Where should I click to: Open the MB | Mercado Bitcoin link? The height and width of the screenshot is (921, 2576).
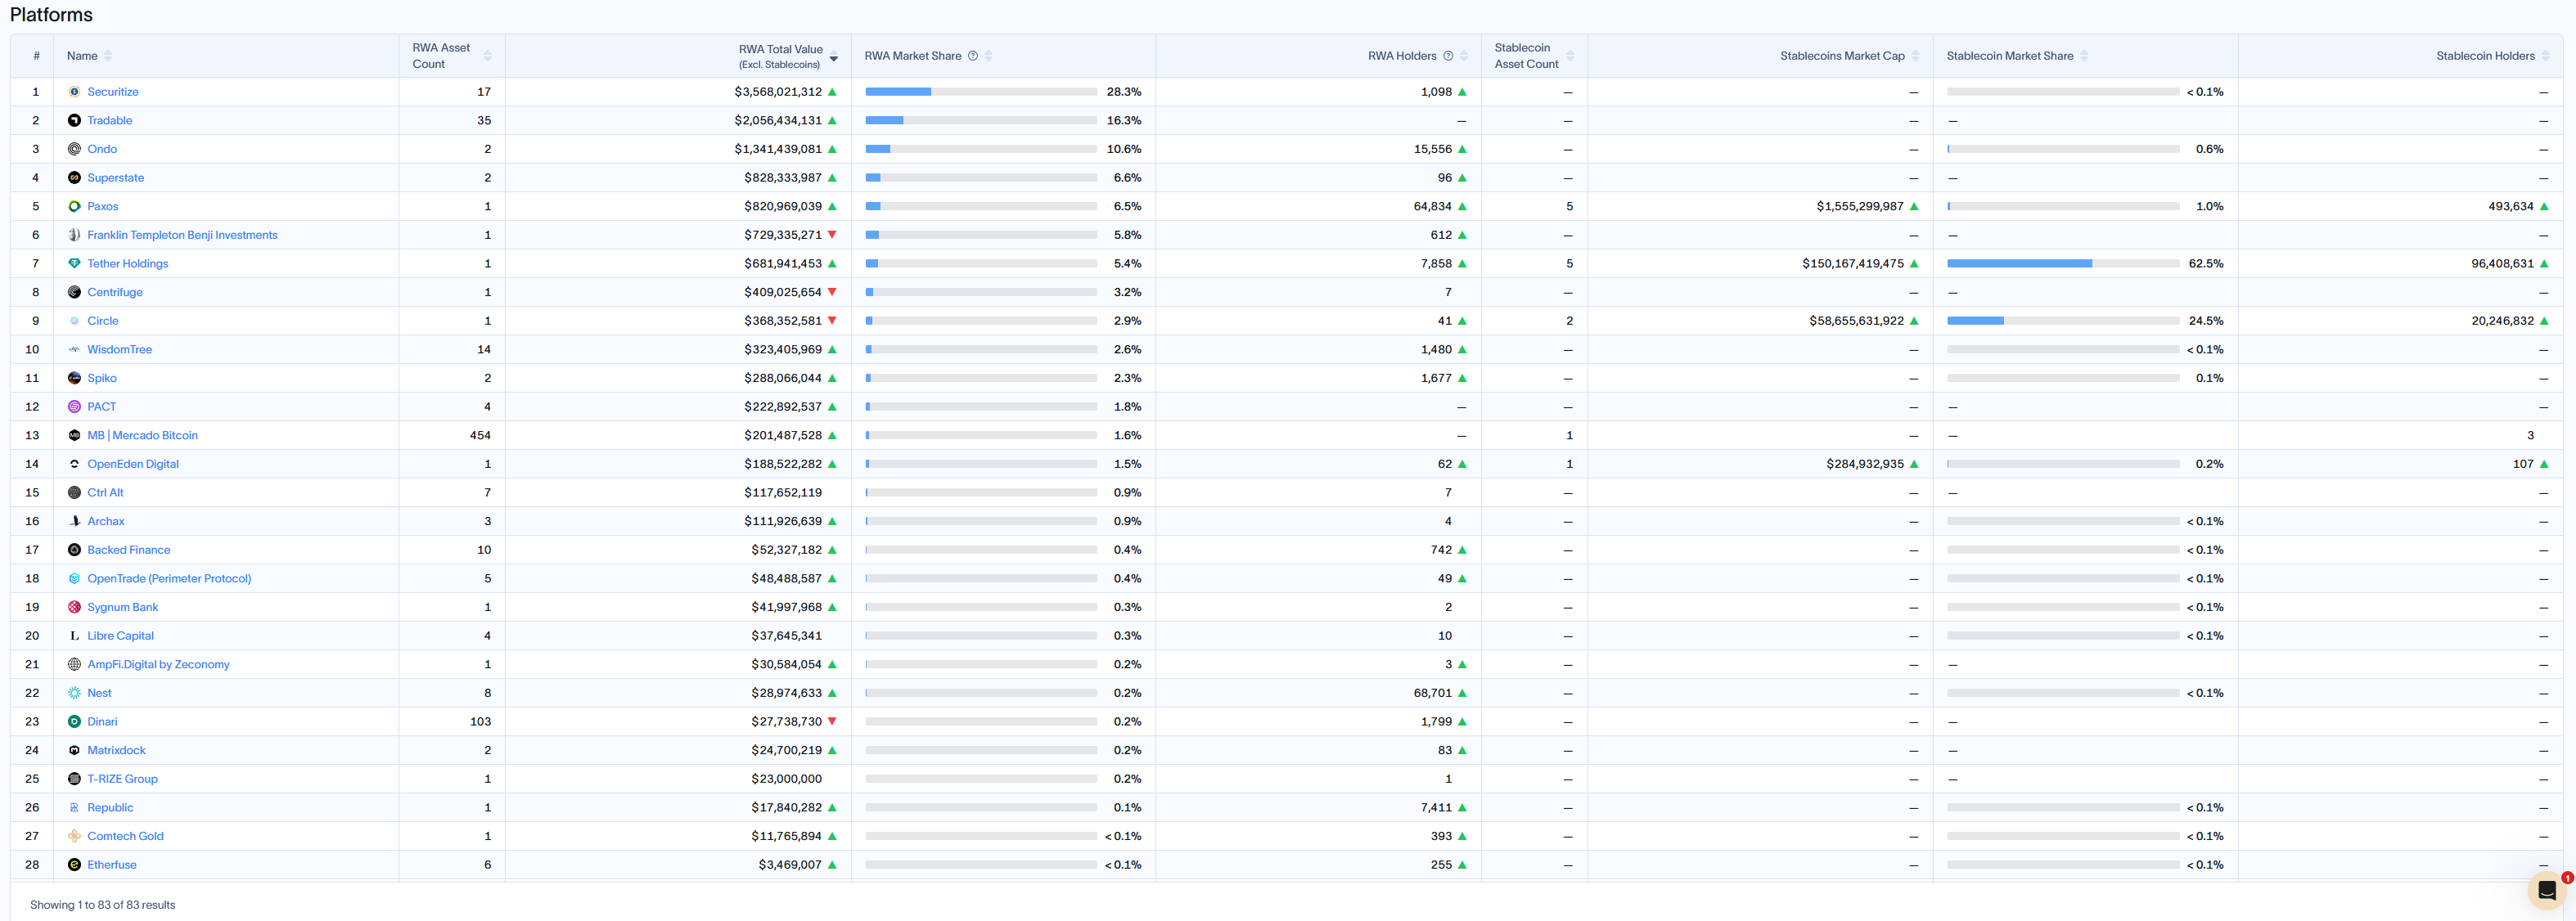143,436
